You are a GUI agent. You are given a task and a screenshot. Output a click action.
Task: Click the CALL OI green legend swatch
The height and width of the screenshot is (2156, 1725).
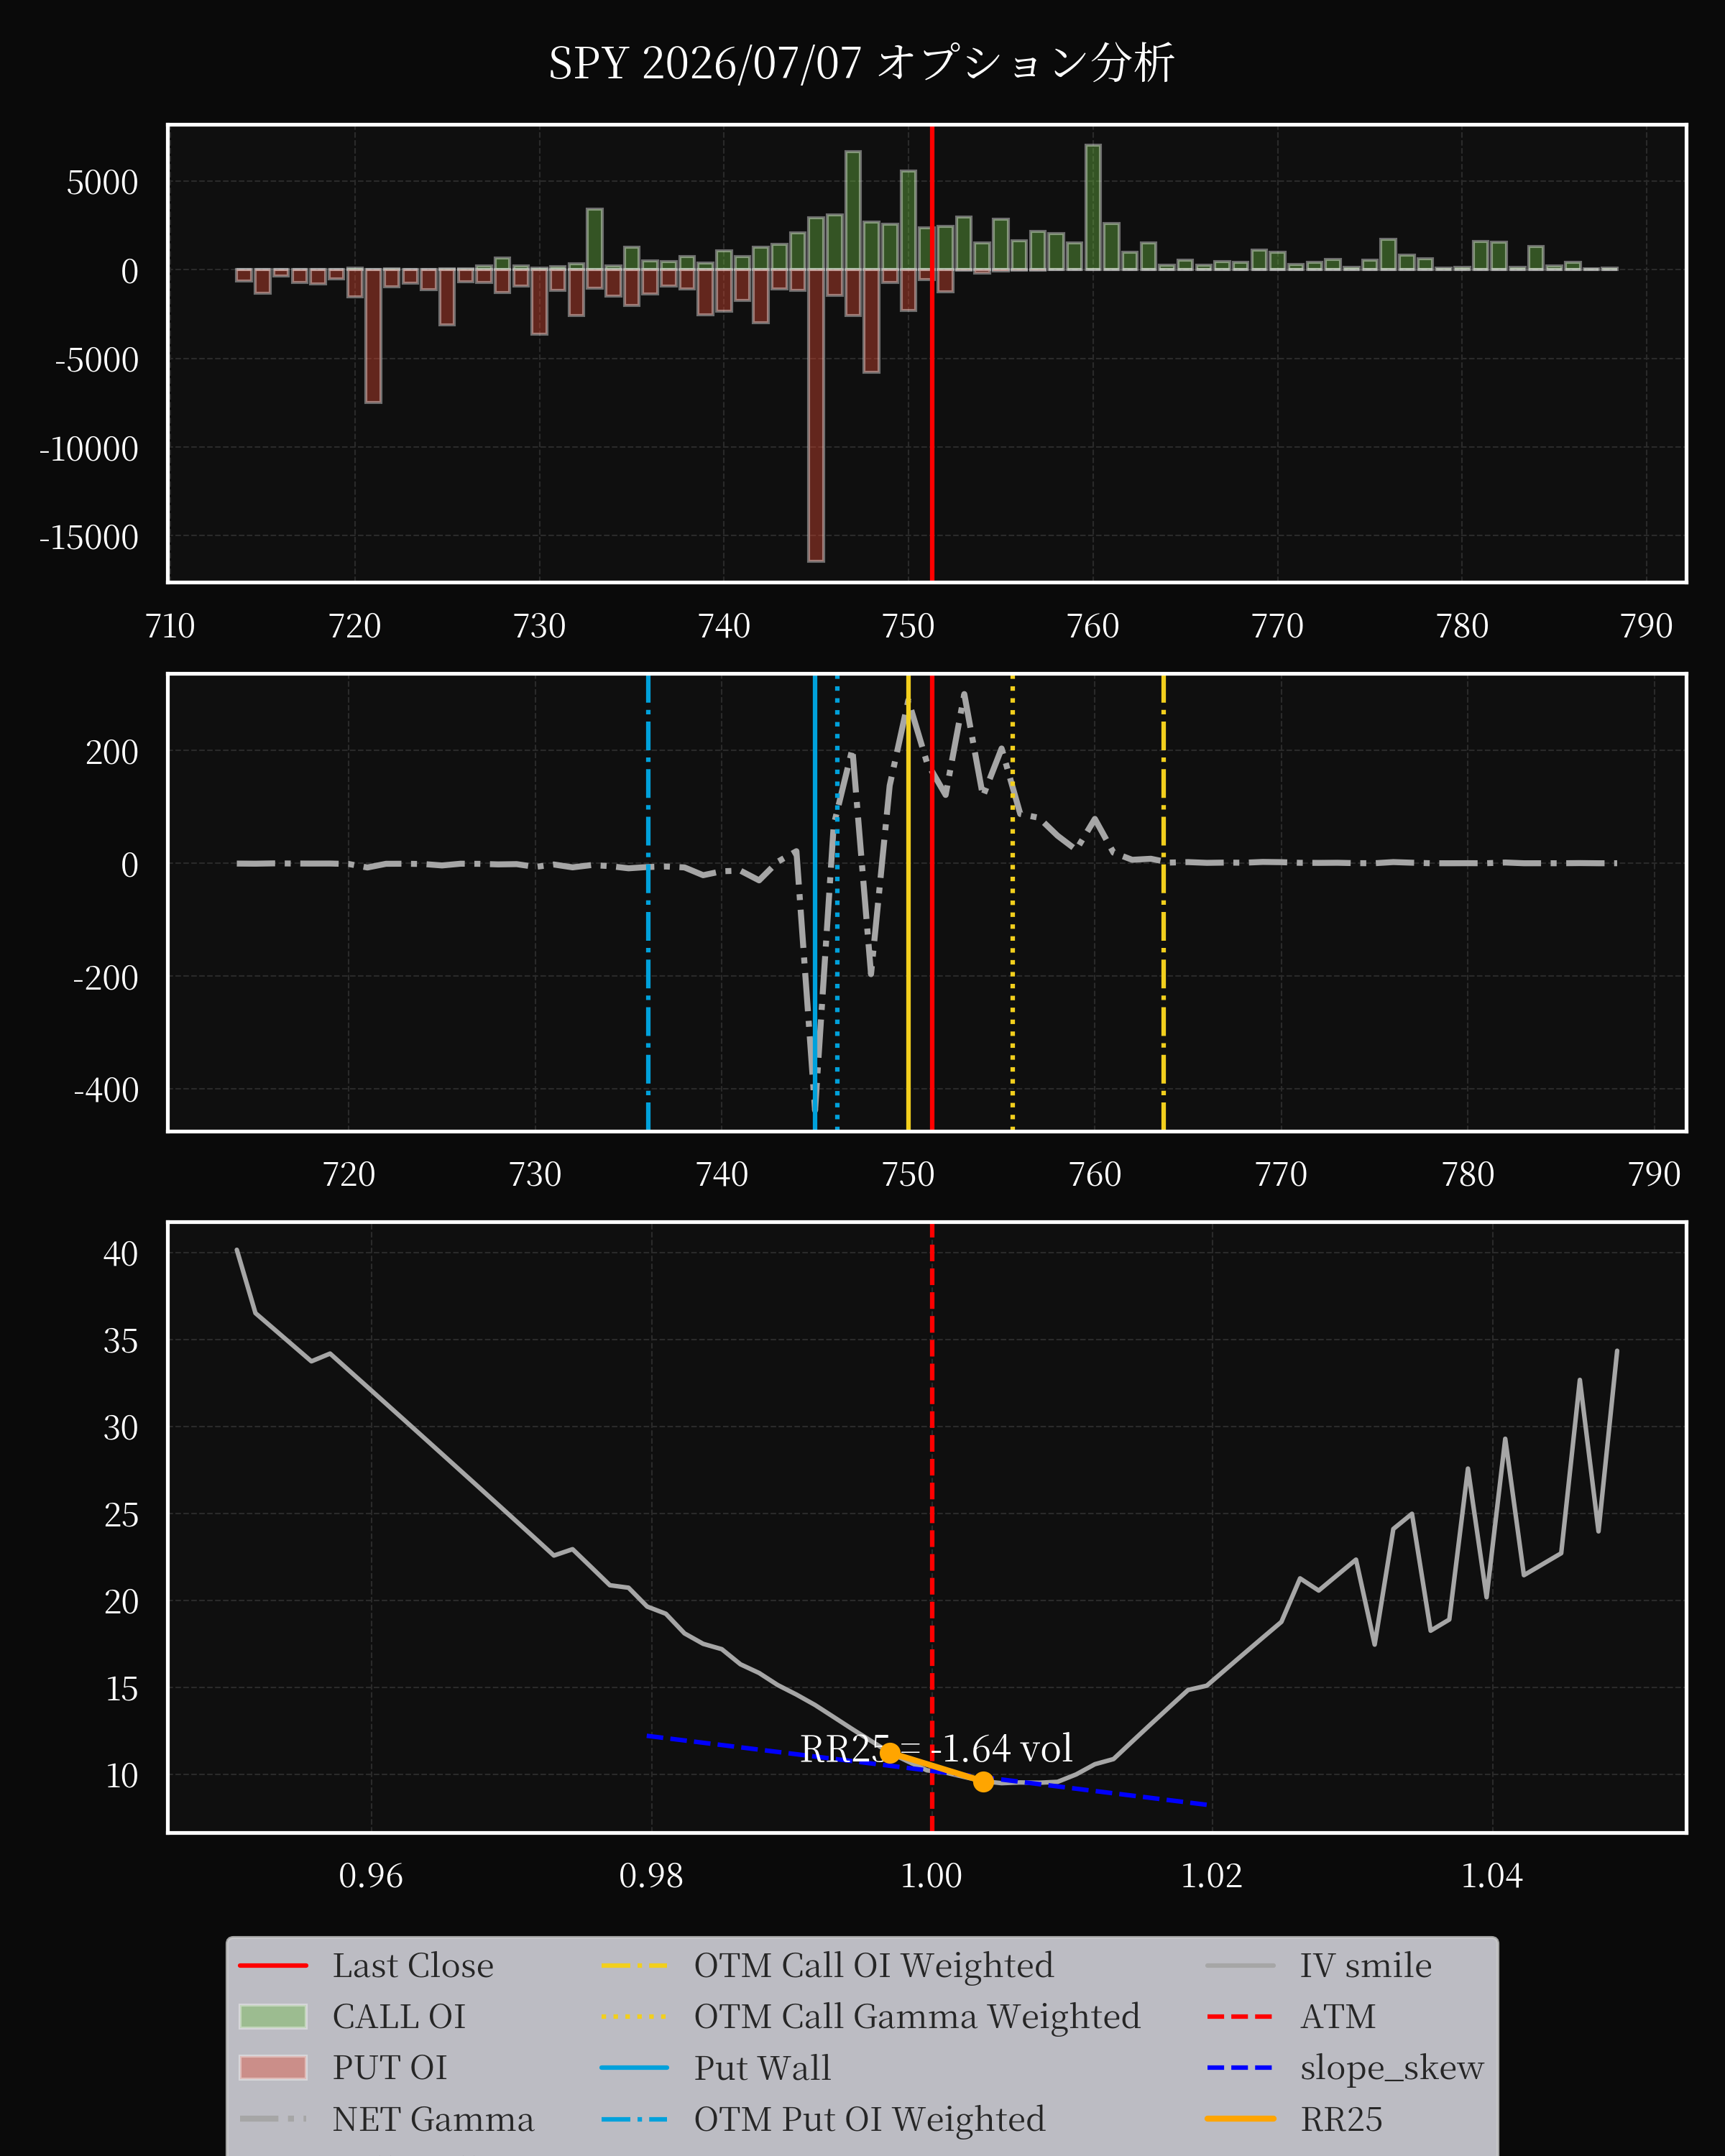(x=273, y=2016)
